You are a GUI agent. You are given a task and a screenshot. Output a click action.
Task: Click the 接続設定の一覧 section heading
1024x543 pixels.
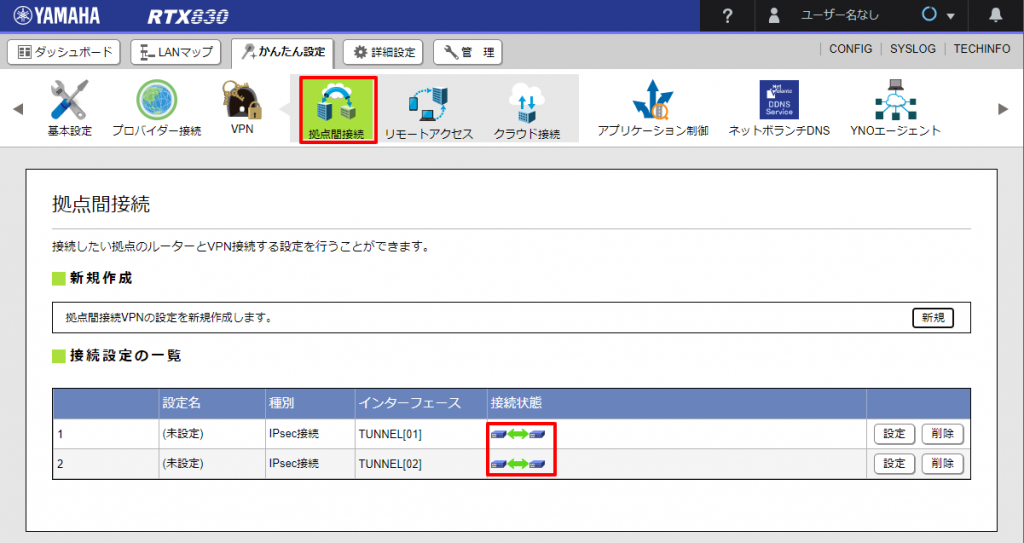(x=125, y=356)
